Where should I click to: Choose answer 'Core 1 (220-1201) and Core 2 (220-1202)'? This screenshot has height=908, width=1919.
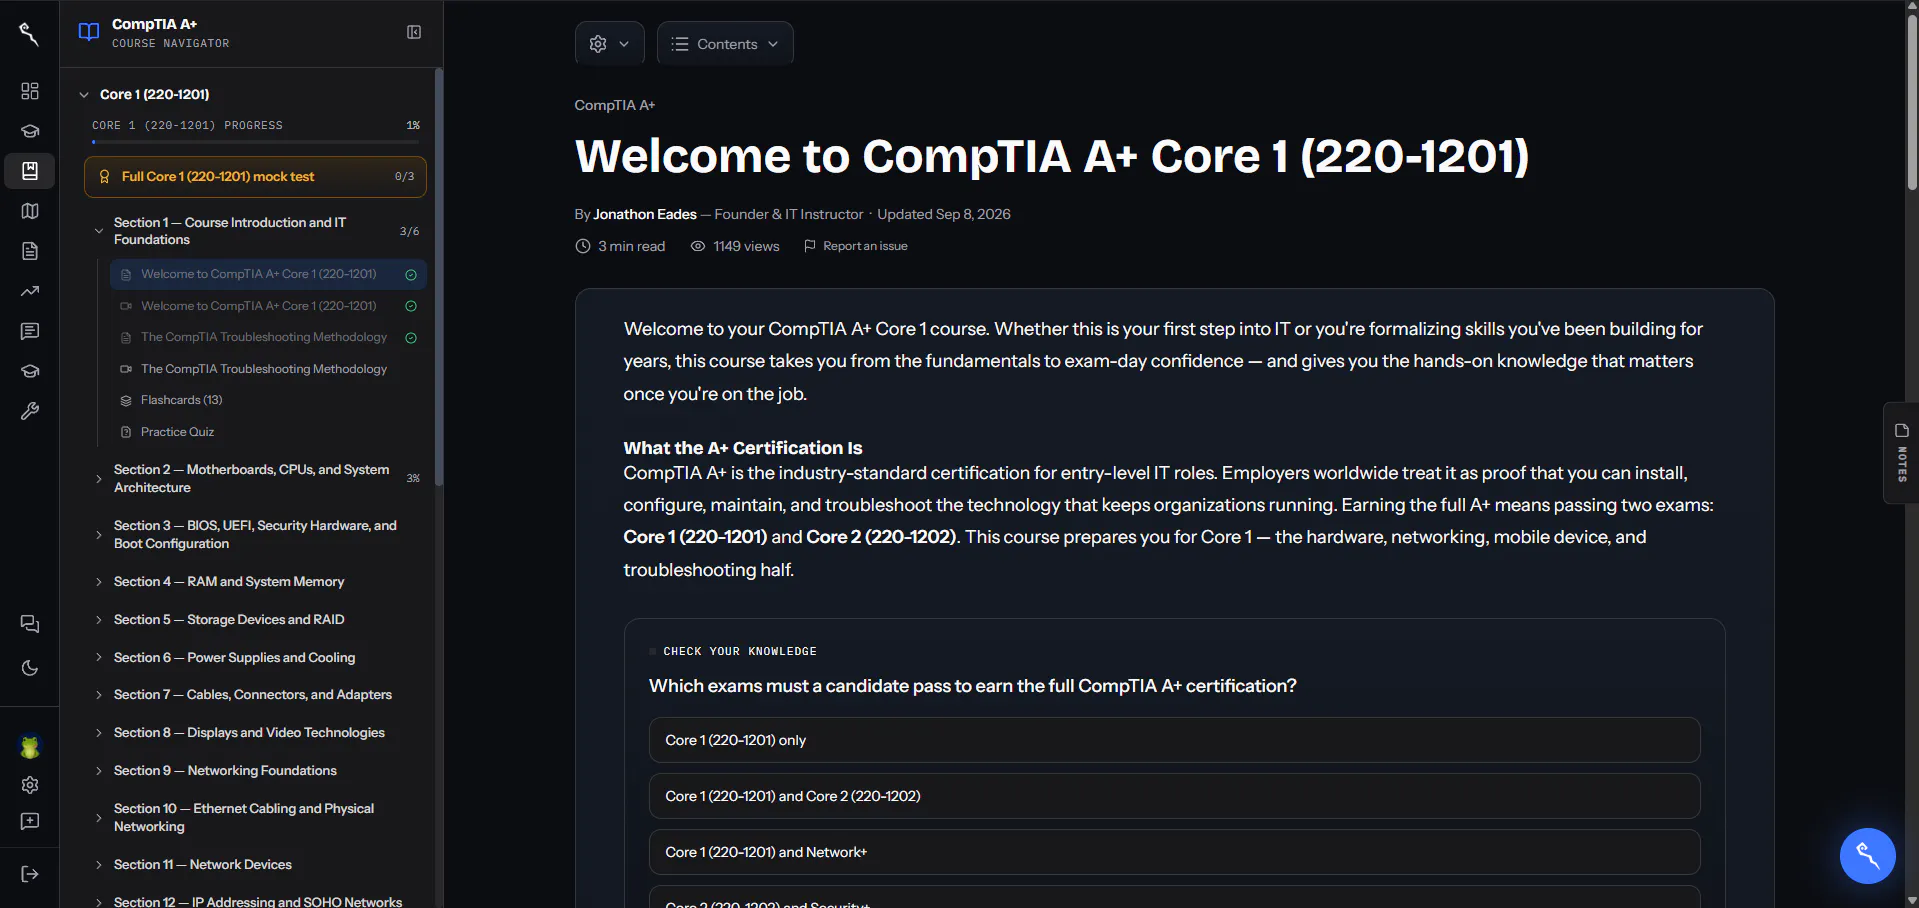click(x=1174, y=796)
